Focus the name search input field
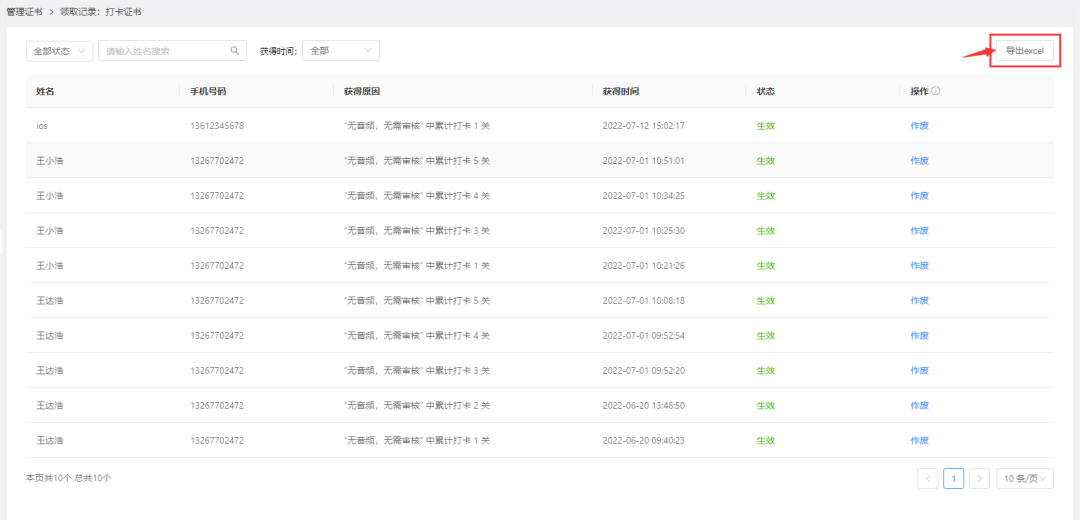This screenshot has height=520, width=1080. 172,50
